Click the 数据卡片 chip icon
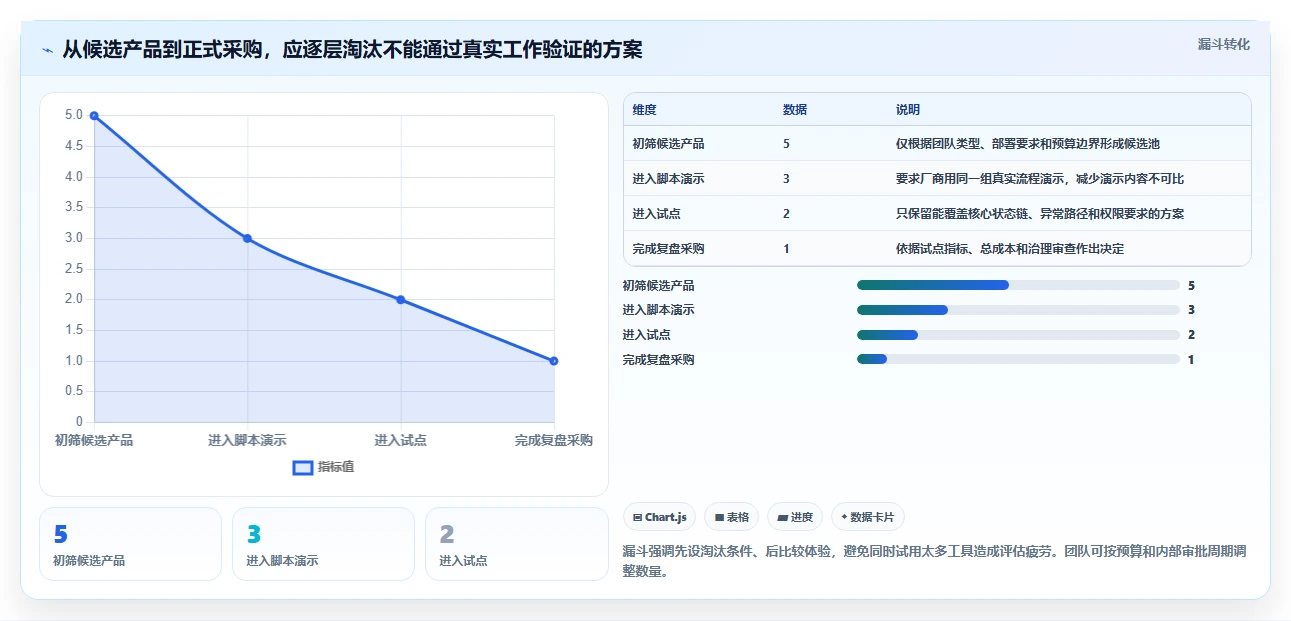This screenshot has height=621, width=1291. (x=844, y=517)
